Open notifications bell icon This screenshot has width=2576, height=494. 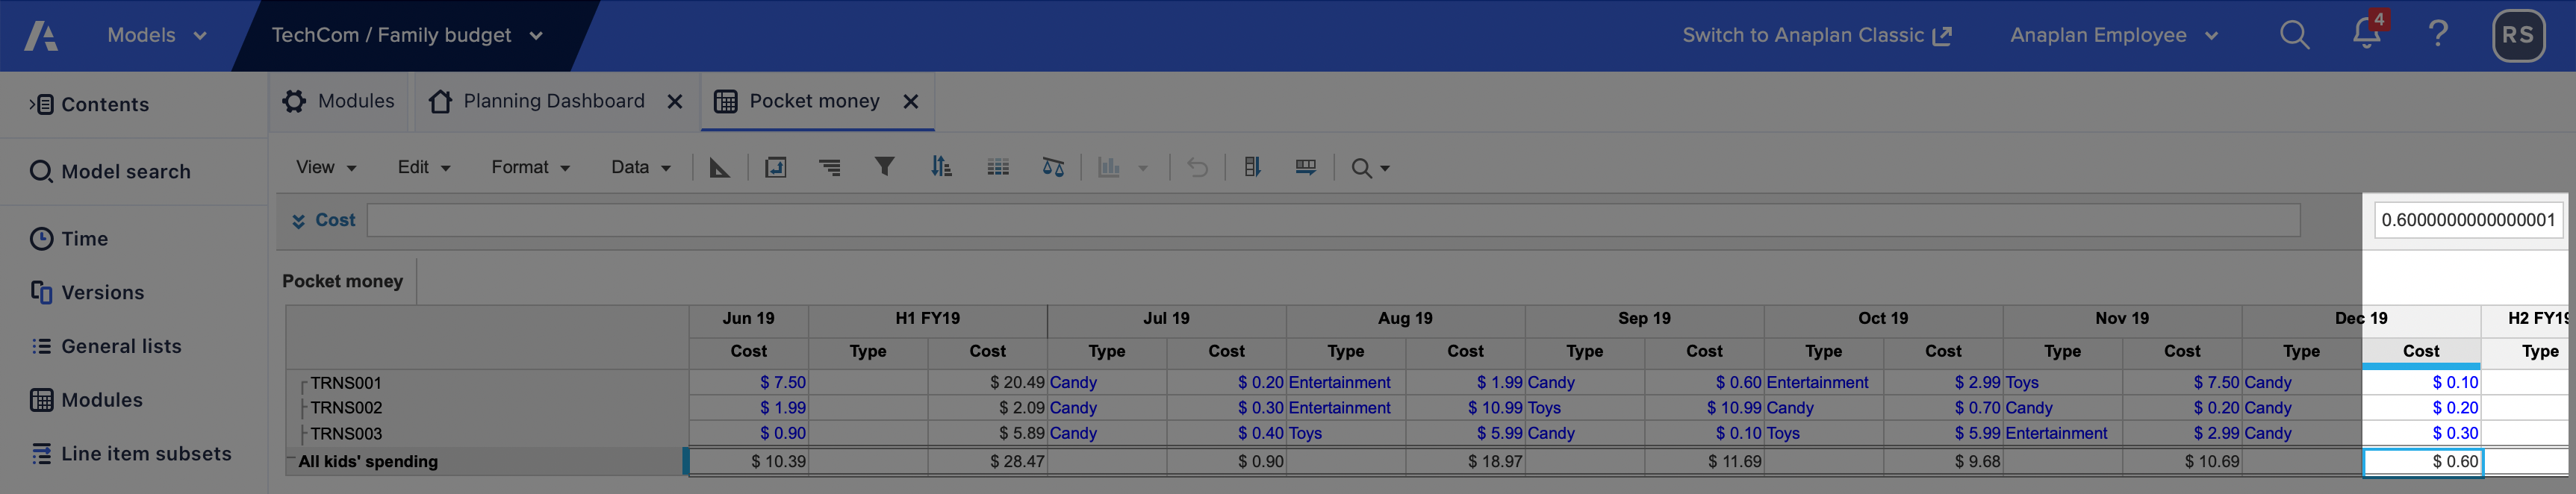pyautogui.click(x=2366, y=34)
